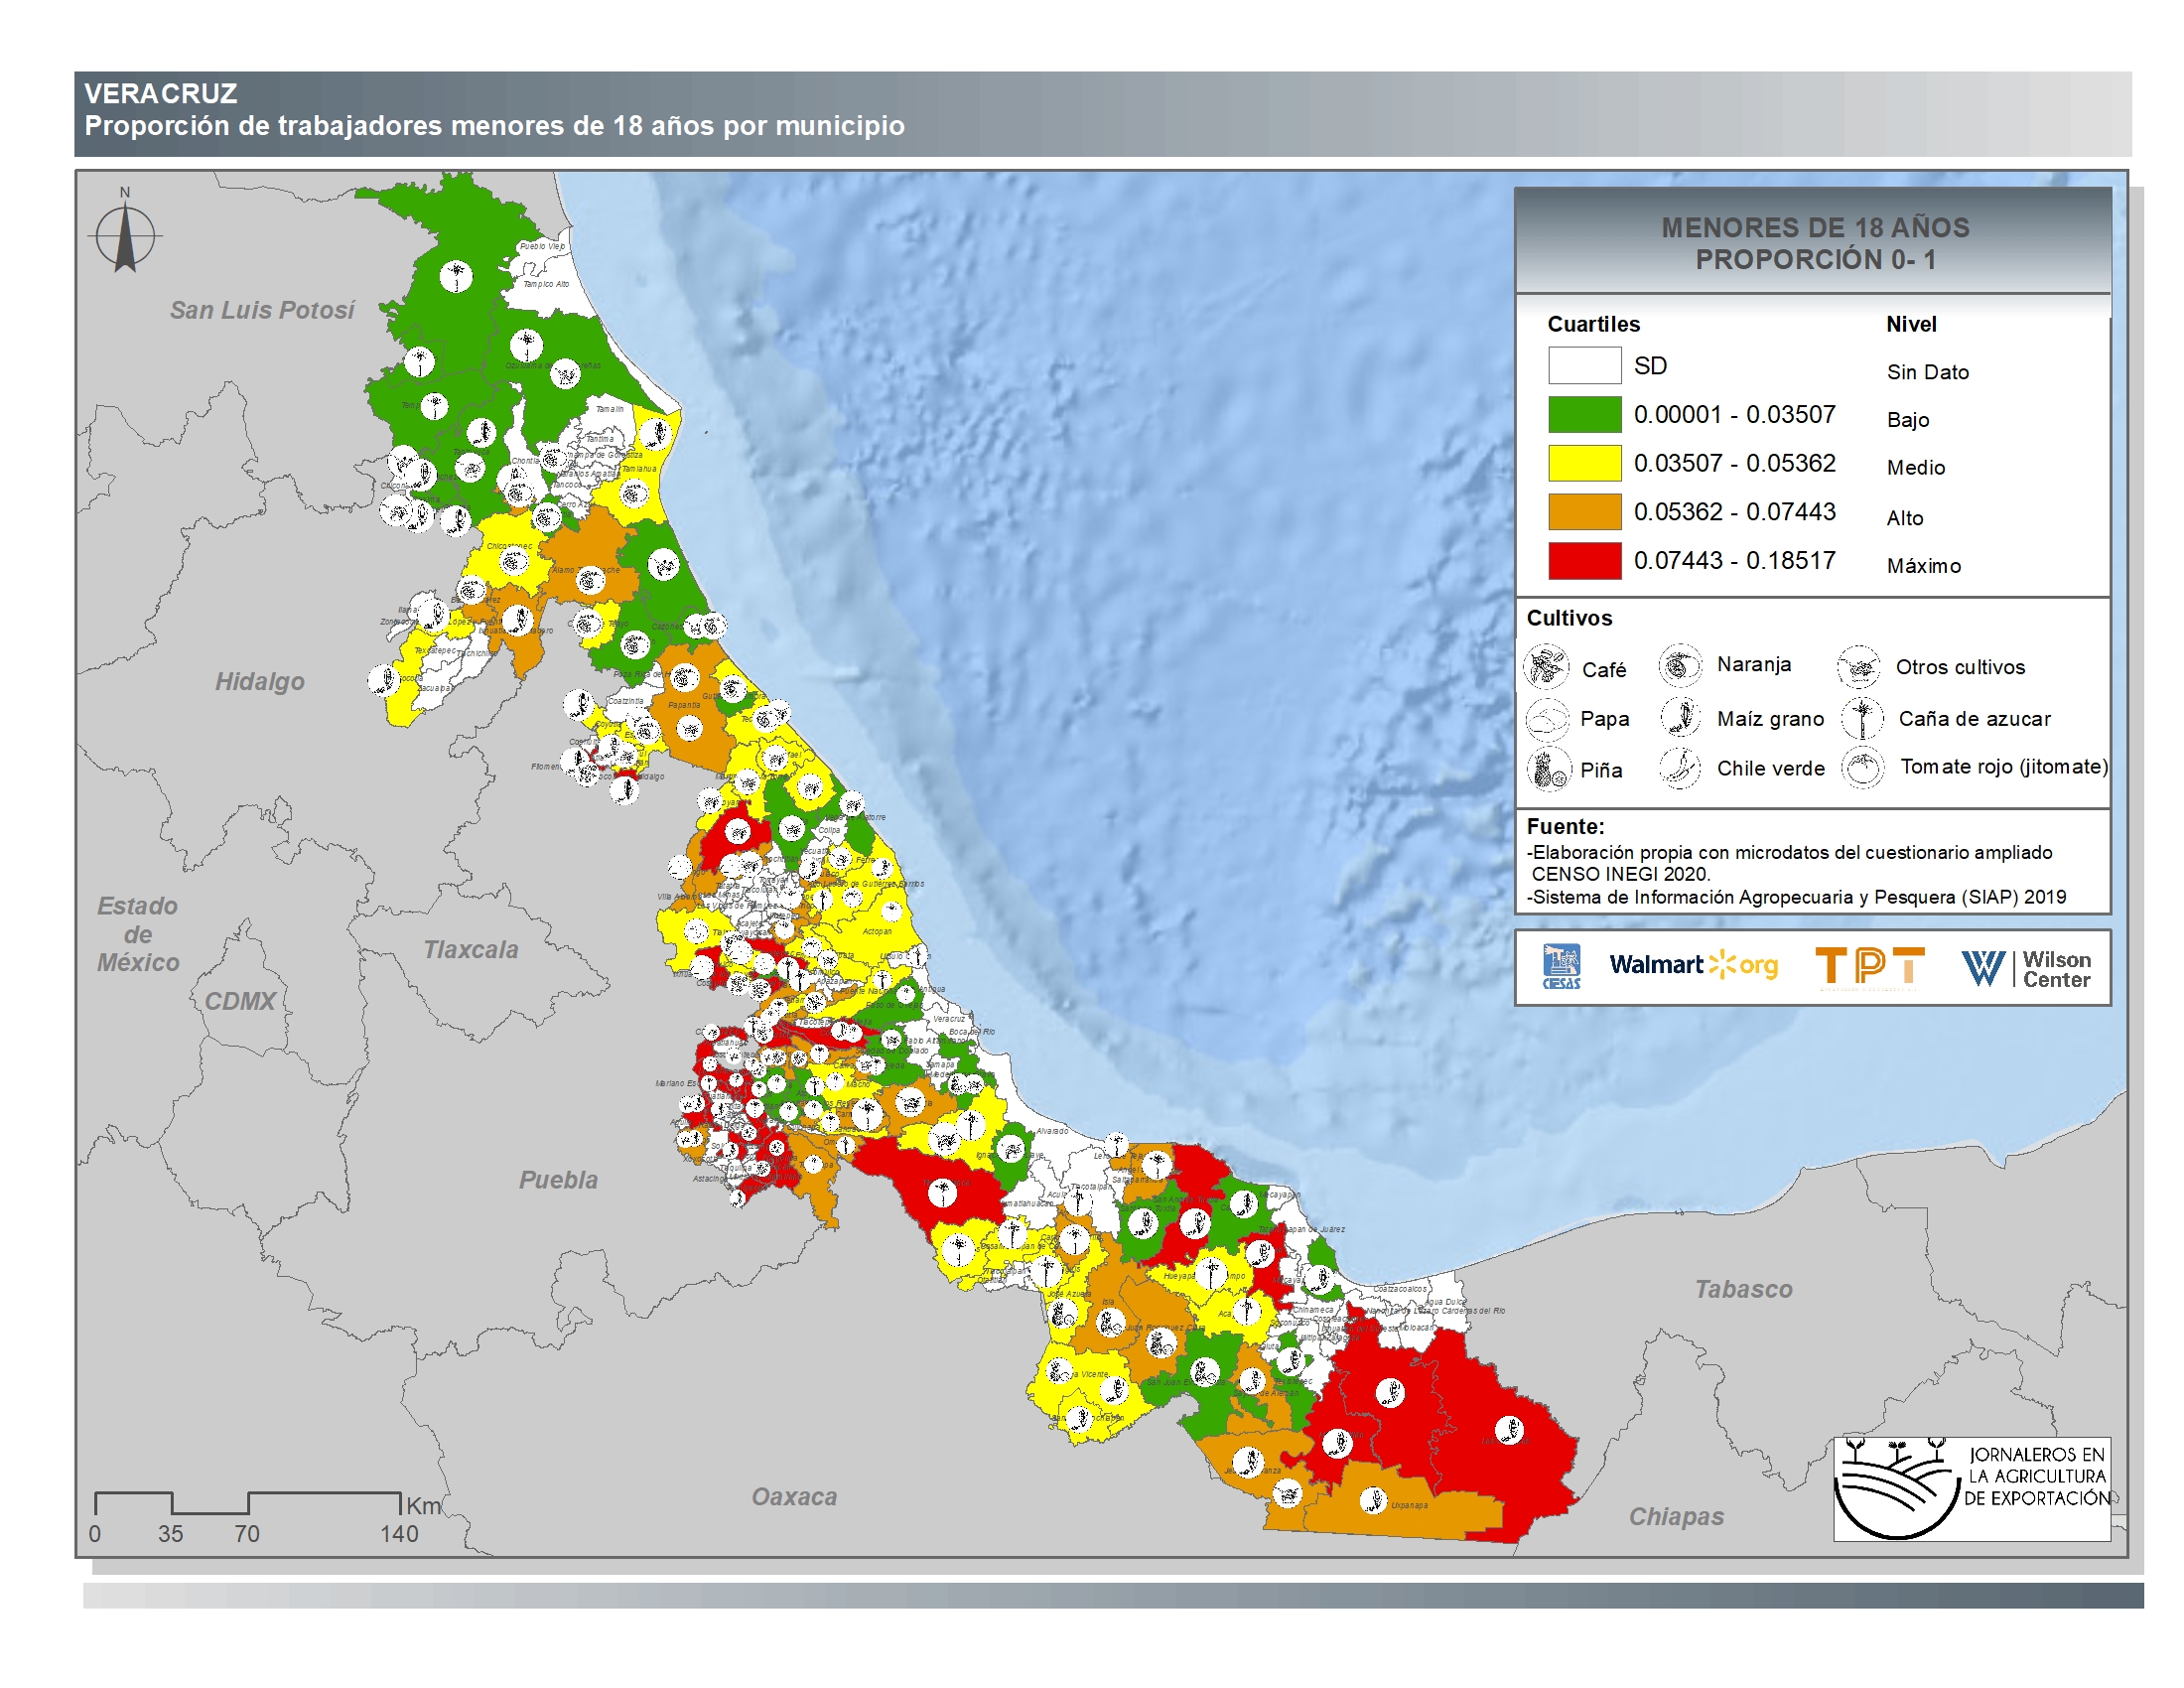Click the Maíz grano legend icon
This screenshot has width=2184, height=1688.
pyautogui.click(x=1680, y=717)
